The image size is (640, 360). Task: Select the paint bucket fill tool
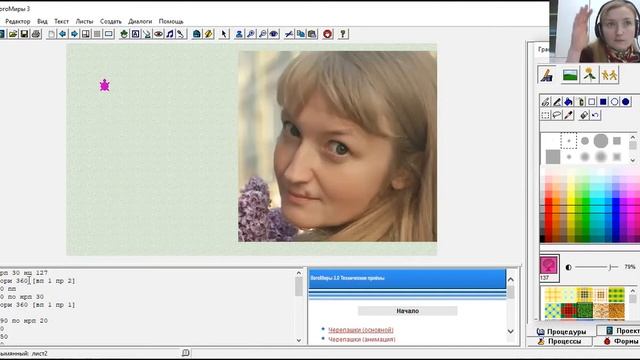point(568,102)
